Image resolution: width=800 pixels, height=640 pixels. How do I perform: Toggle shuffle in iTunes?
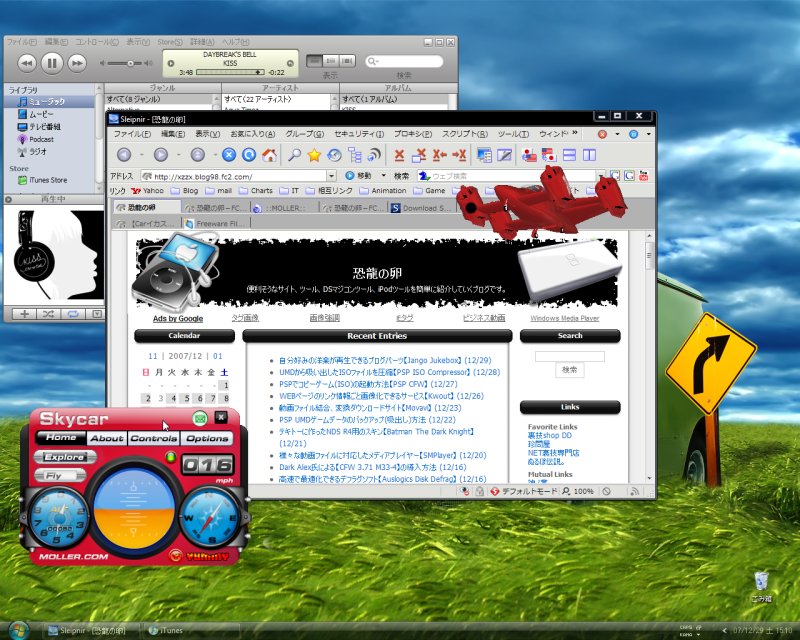[x=48, y=314]
